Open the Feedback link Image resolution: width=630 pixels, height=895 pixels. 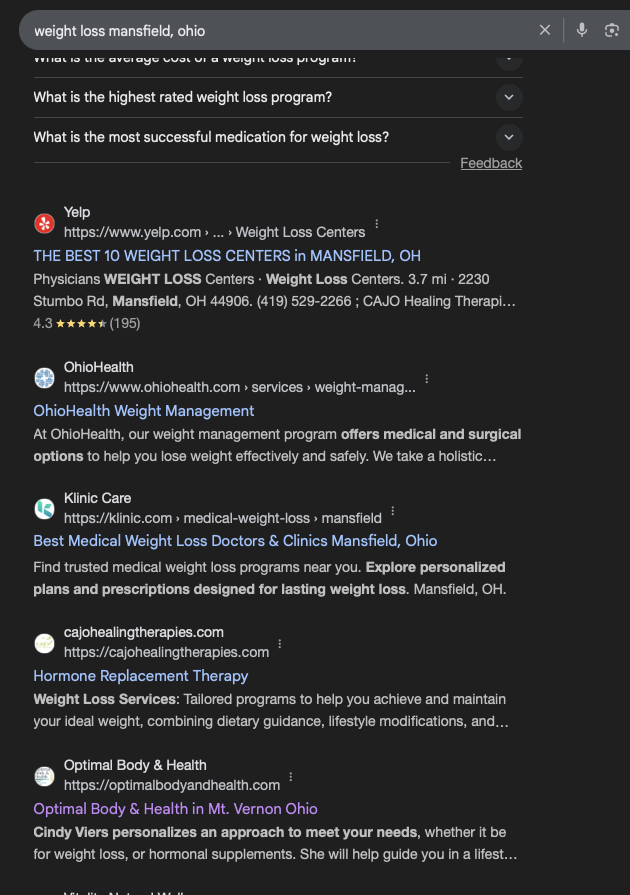pyautogui.click(x=491, y=162)
